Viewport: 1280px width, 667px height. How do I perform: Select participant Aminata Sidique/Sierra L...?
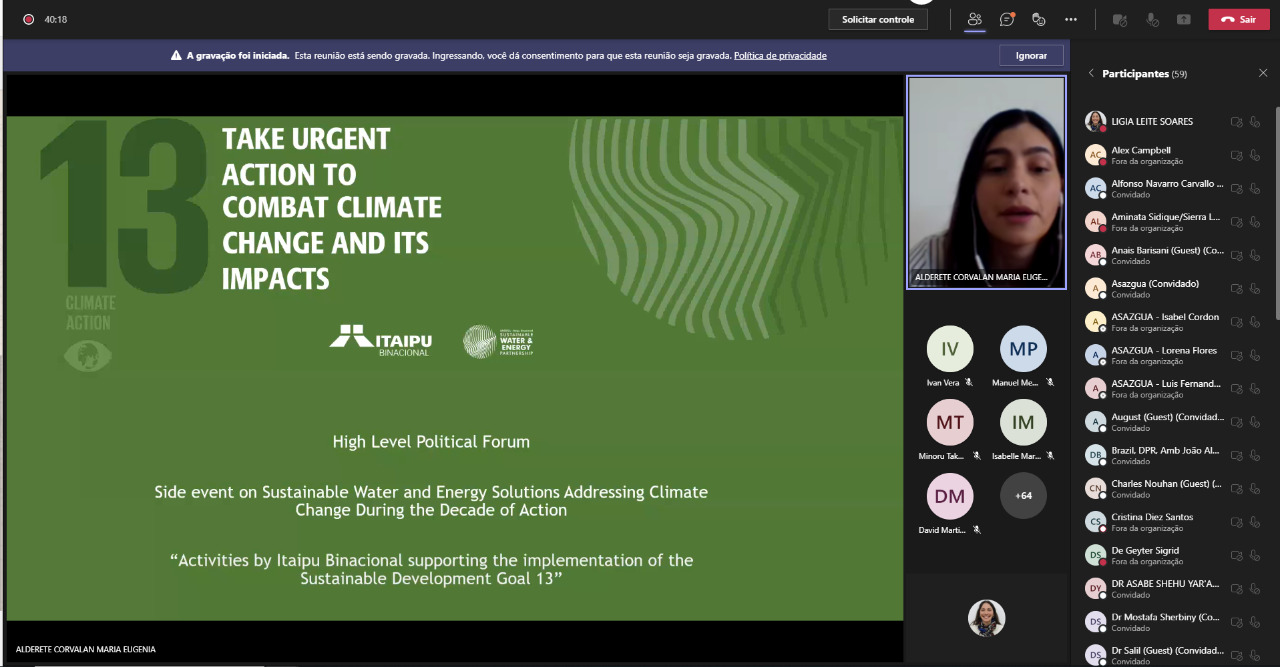pos(1174,222)
